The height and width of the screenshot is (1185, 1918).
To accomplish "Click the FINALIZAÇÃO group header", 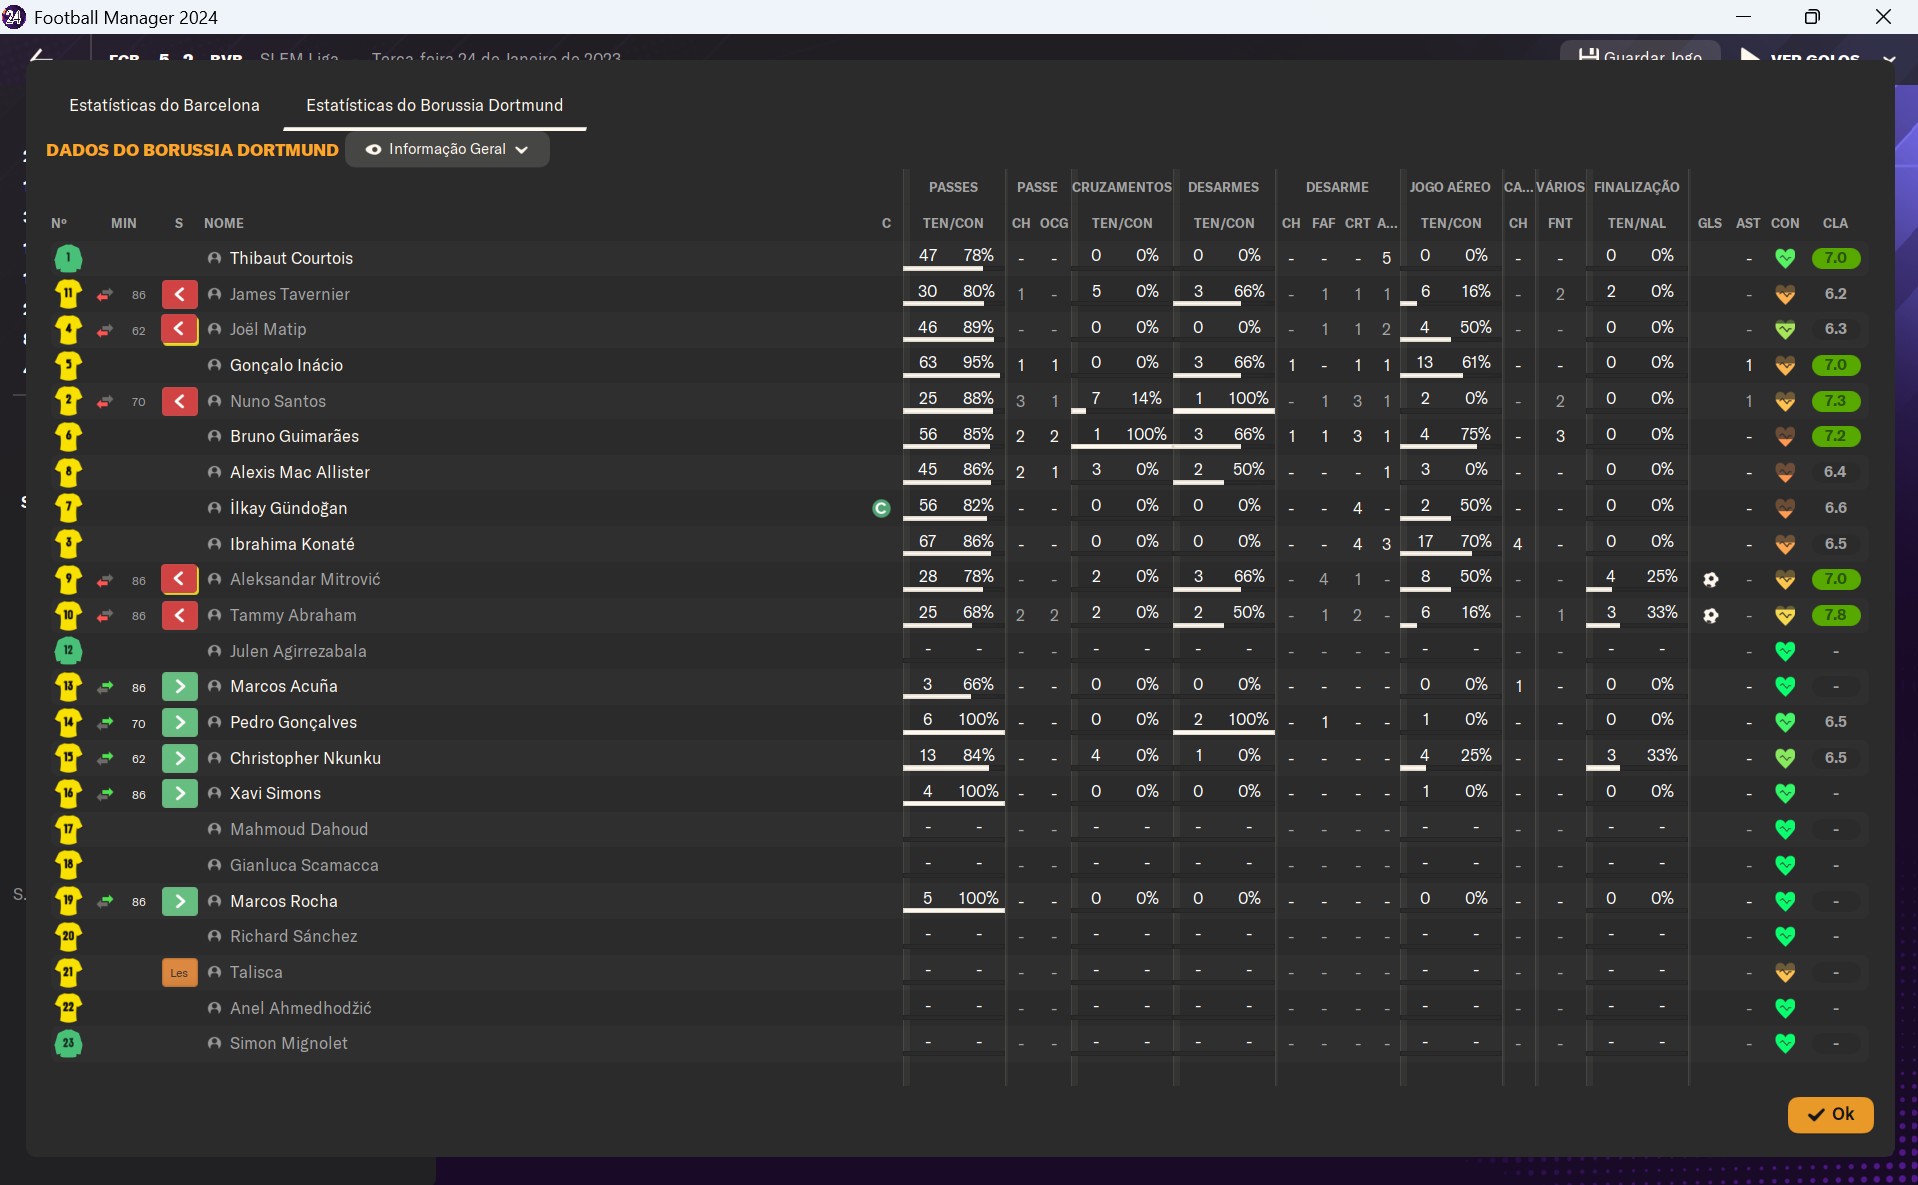I will [1637, 187].
